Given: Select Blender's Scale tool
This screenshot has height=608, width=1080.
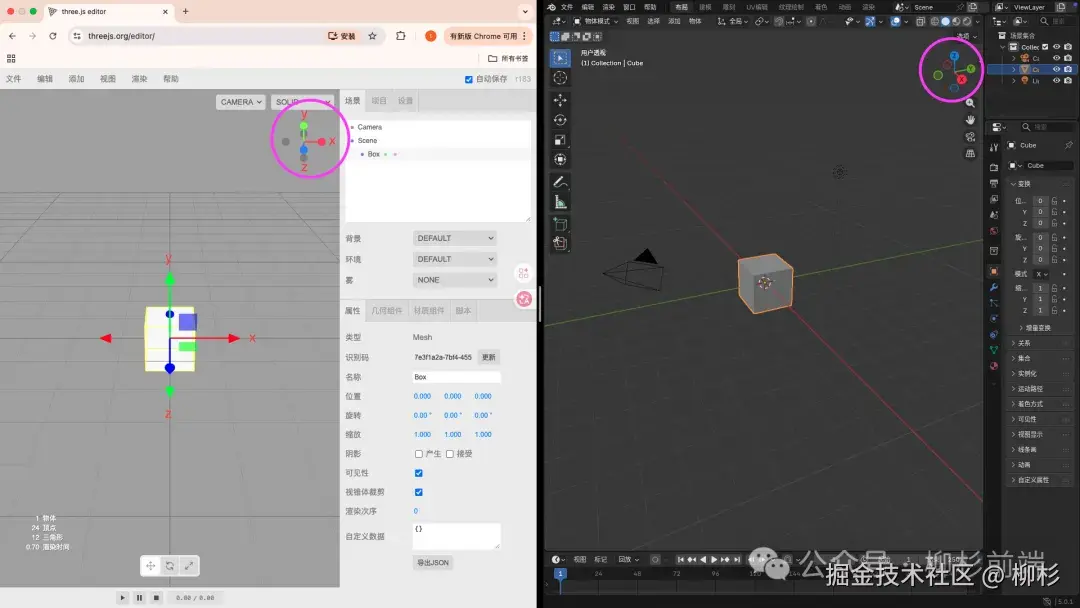Looking at the screenshot, I should click(x=560, y=140).
